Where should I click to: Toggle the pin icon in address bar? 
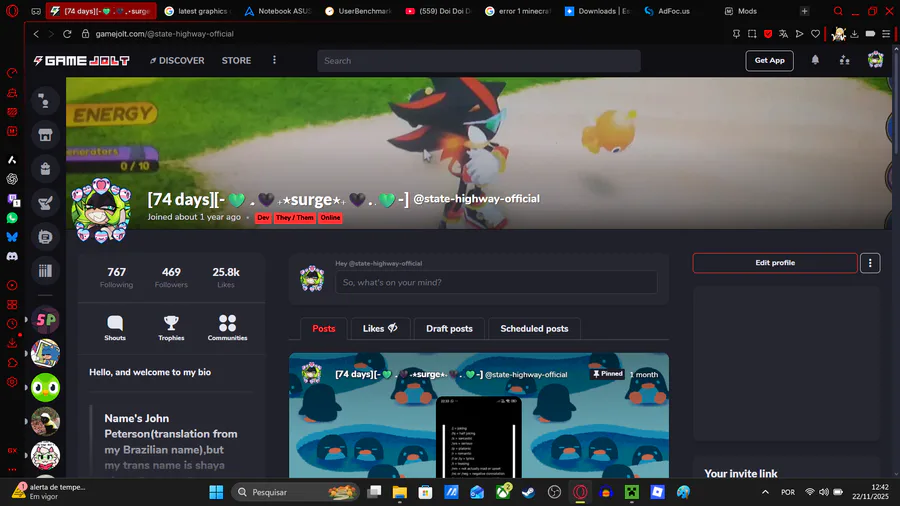736,34
